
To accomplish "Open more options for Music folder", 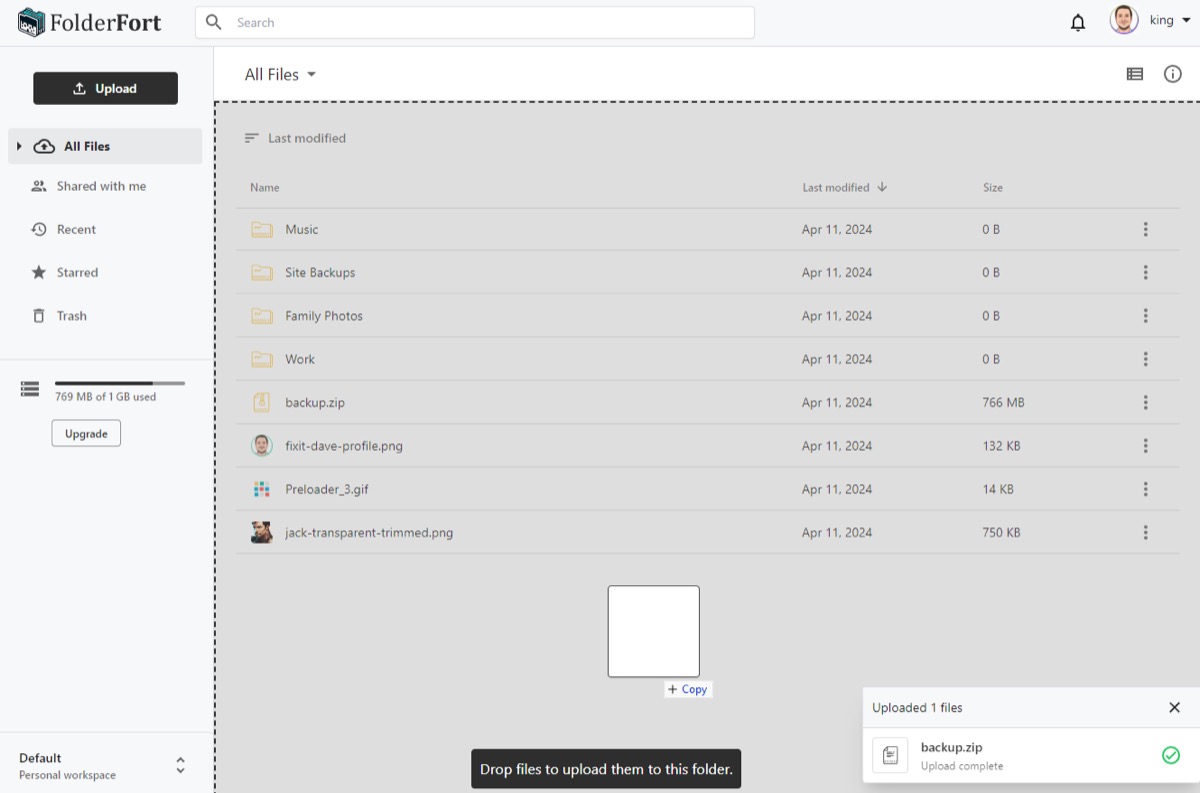I will click(x=1145, y=230).
